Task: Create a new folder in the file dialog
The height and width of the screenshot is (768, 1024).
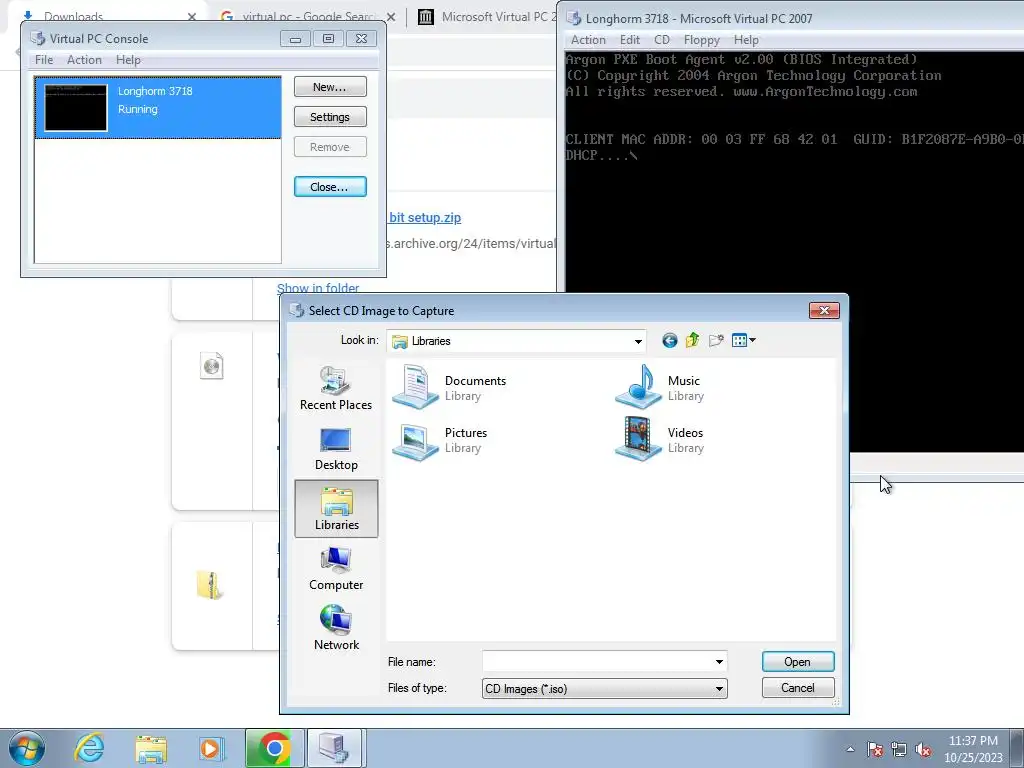Action: point(716,340)
